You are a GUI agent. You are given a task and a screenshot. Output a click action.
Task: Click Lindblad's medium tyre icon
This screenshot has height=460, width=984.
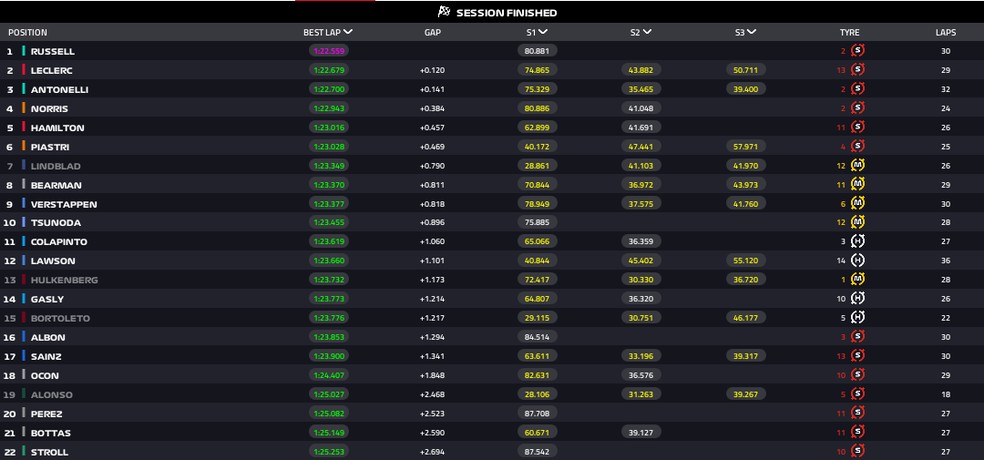857,166
